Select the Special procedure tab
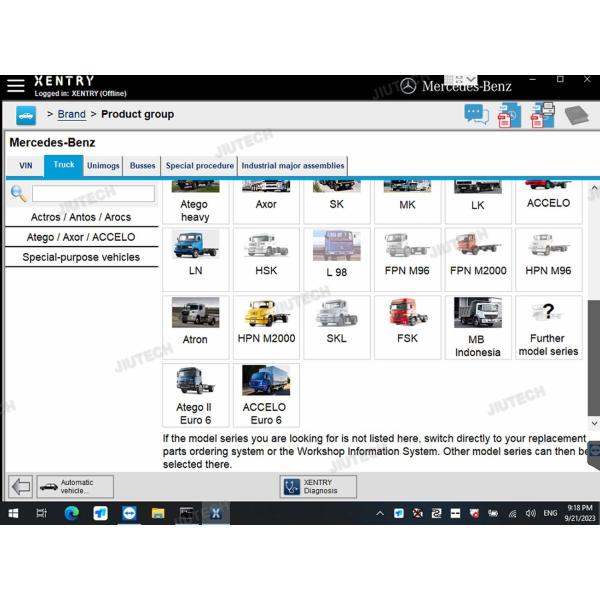600x600 pixels. point(200,166)
